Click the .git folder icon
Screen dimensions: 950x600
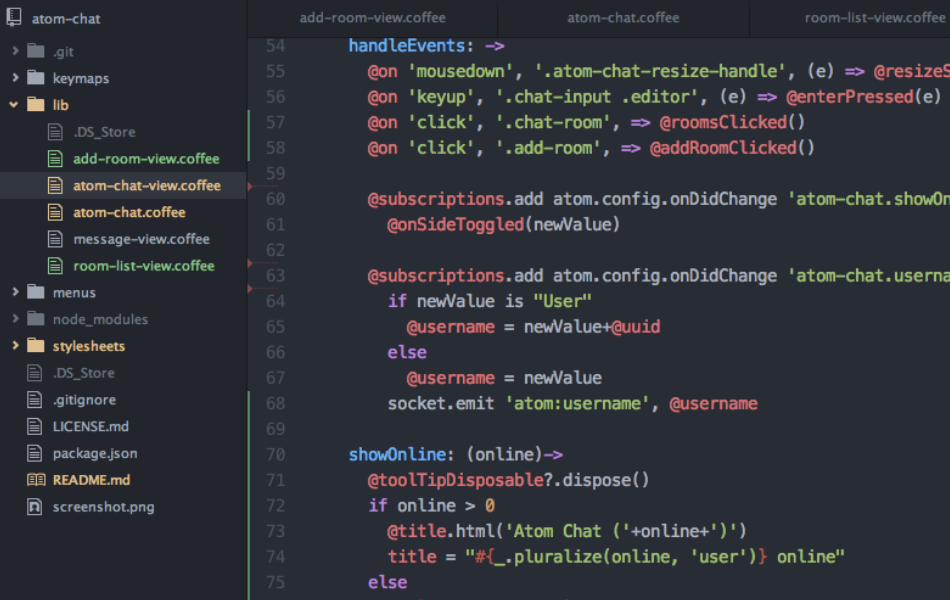[36, 51]
